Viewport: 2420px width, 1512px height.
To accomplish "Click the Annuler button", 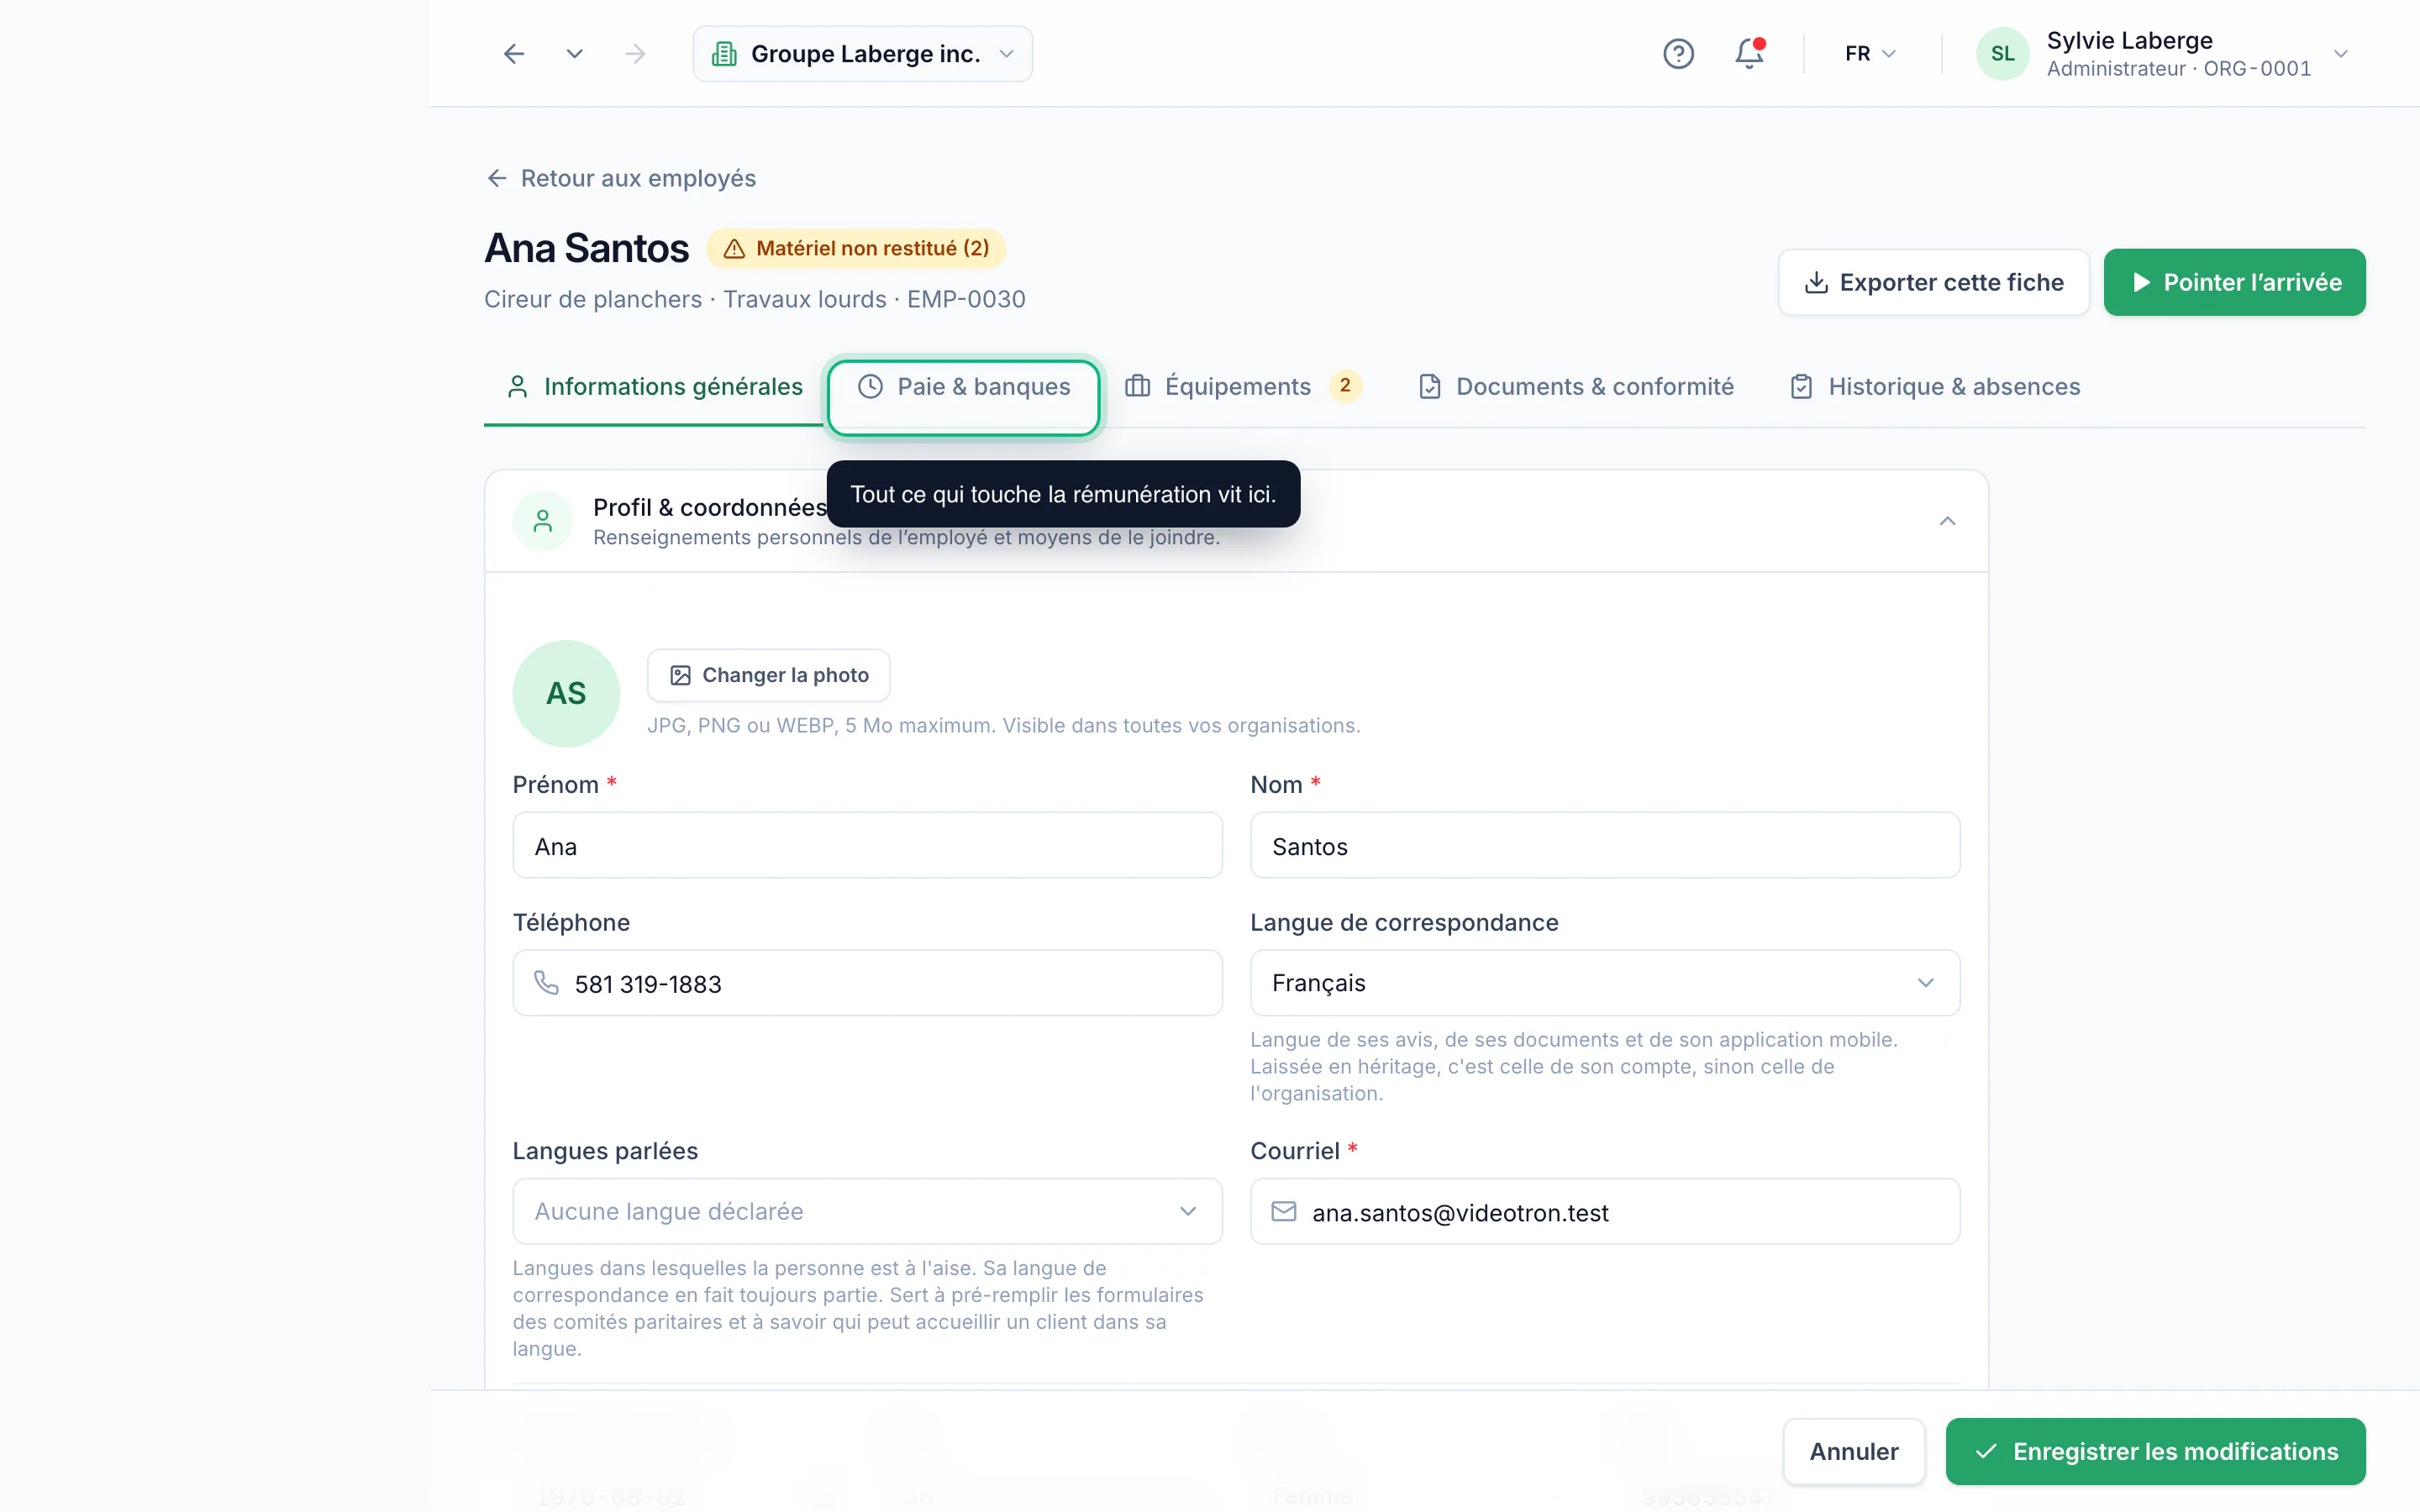I will click(1854, 1451).
